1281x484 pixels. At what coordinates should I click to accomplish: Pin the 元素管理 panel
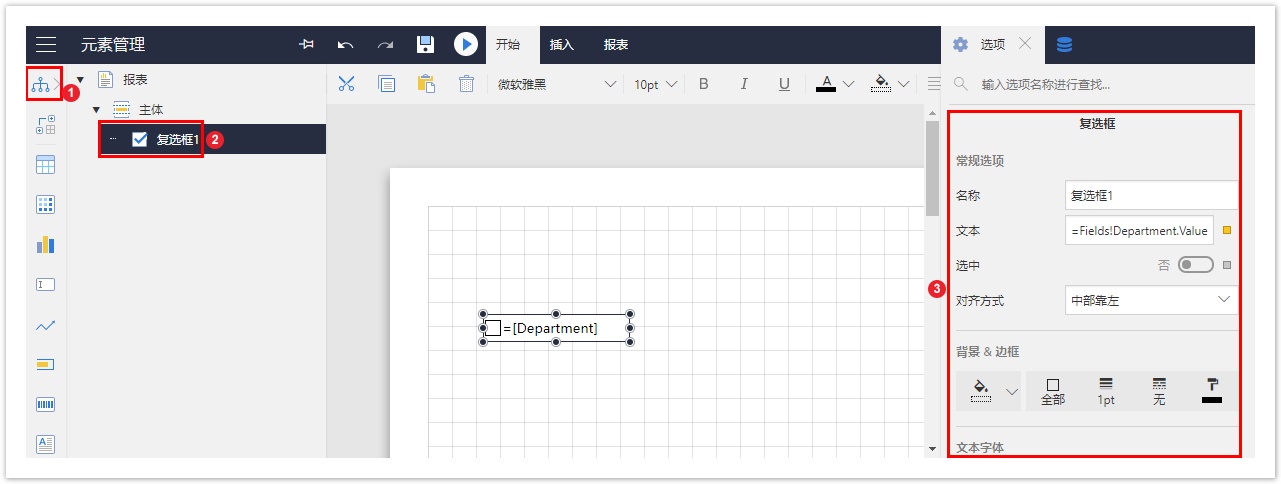pyautogui.click(x=307, y=44)
